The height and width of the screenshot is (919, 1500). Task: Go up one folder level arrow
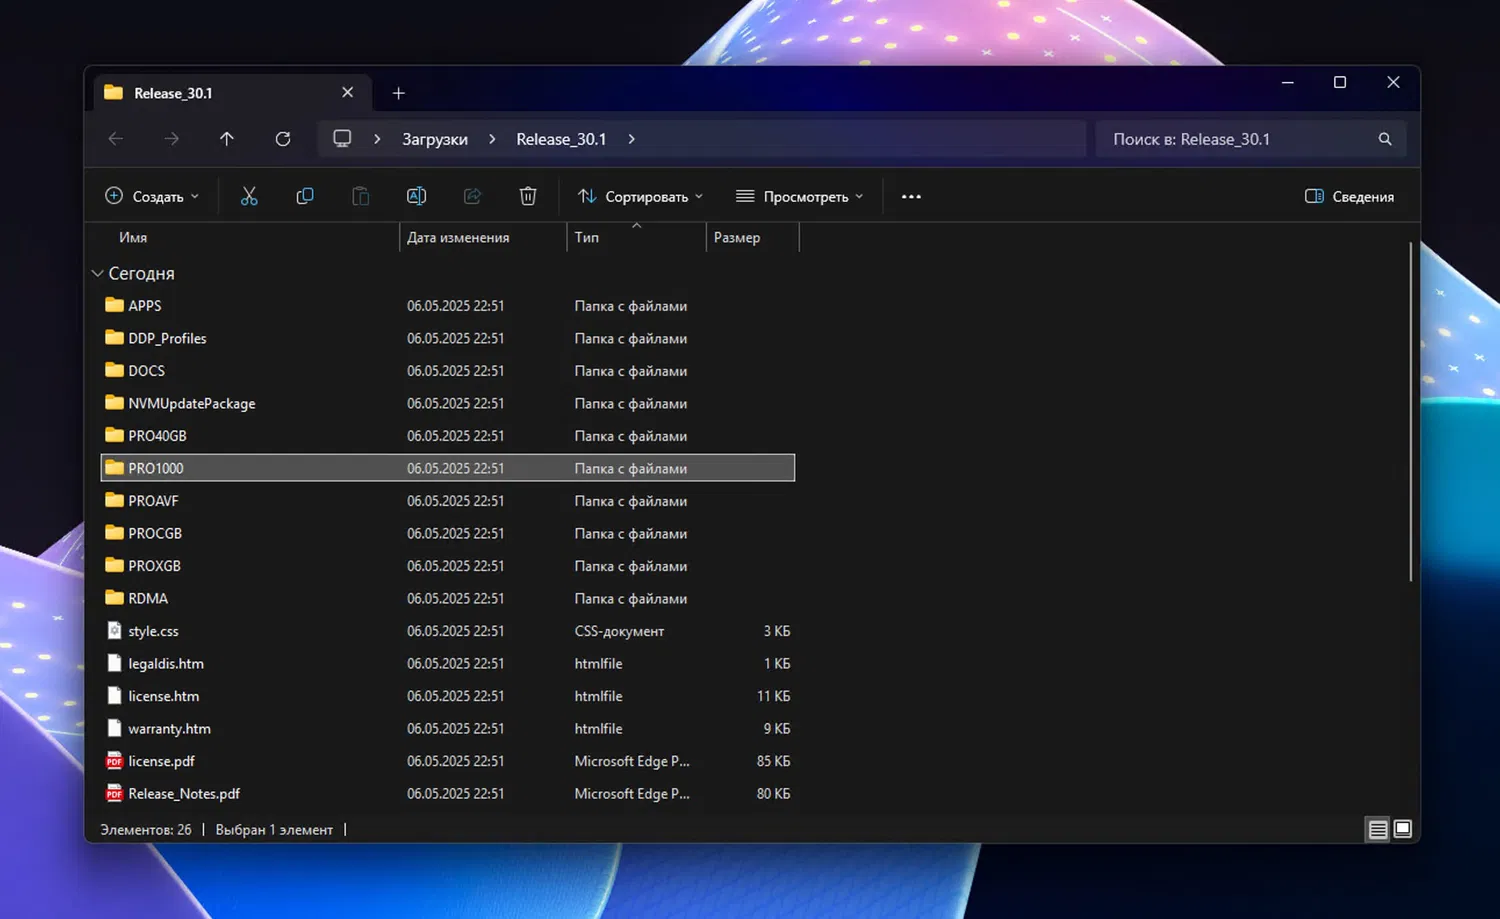[x=227, y=139]
